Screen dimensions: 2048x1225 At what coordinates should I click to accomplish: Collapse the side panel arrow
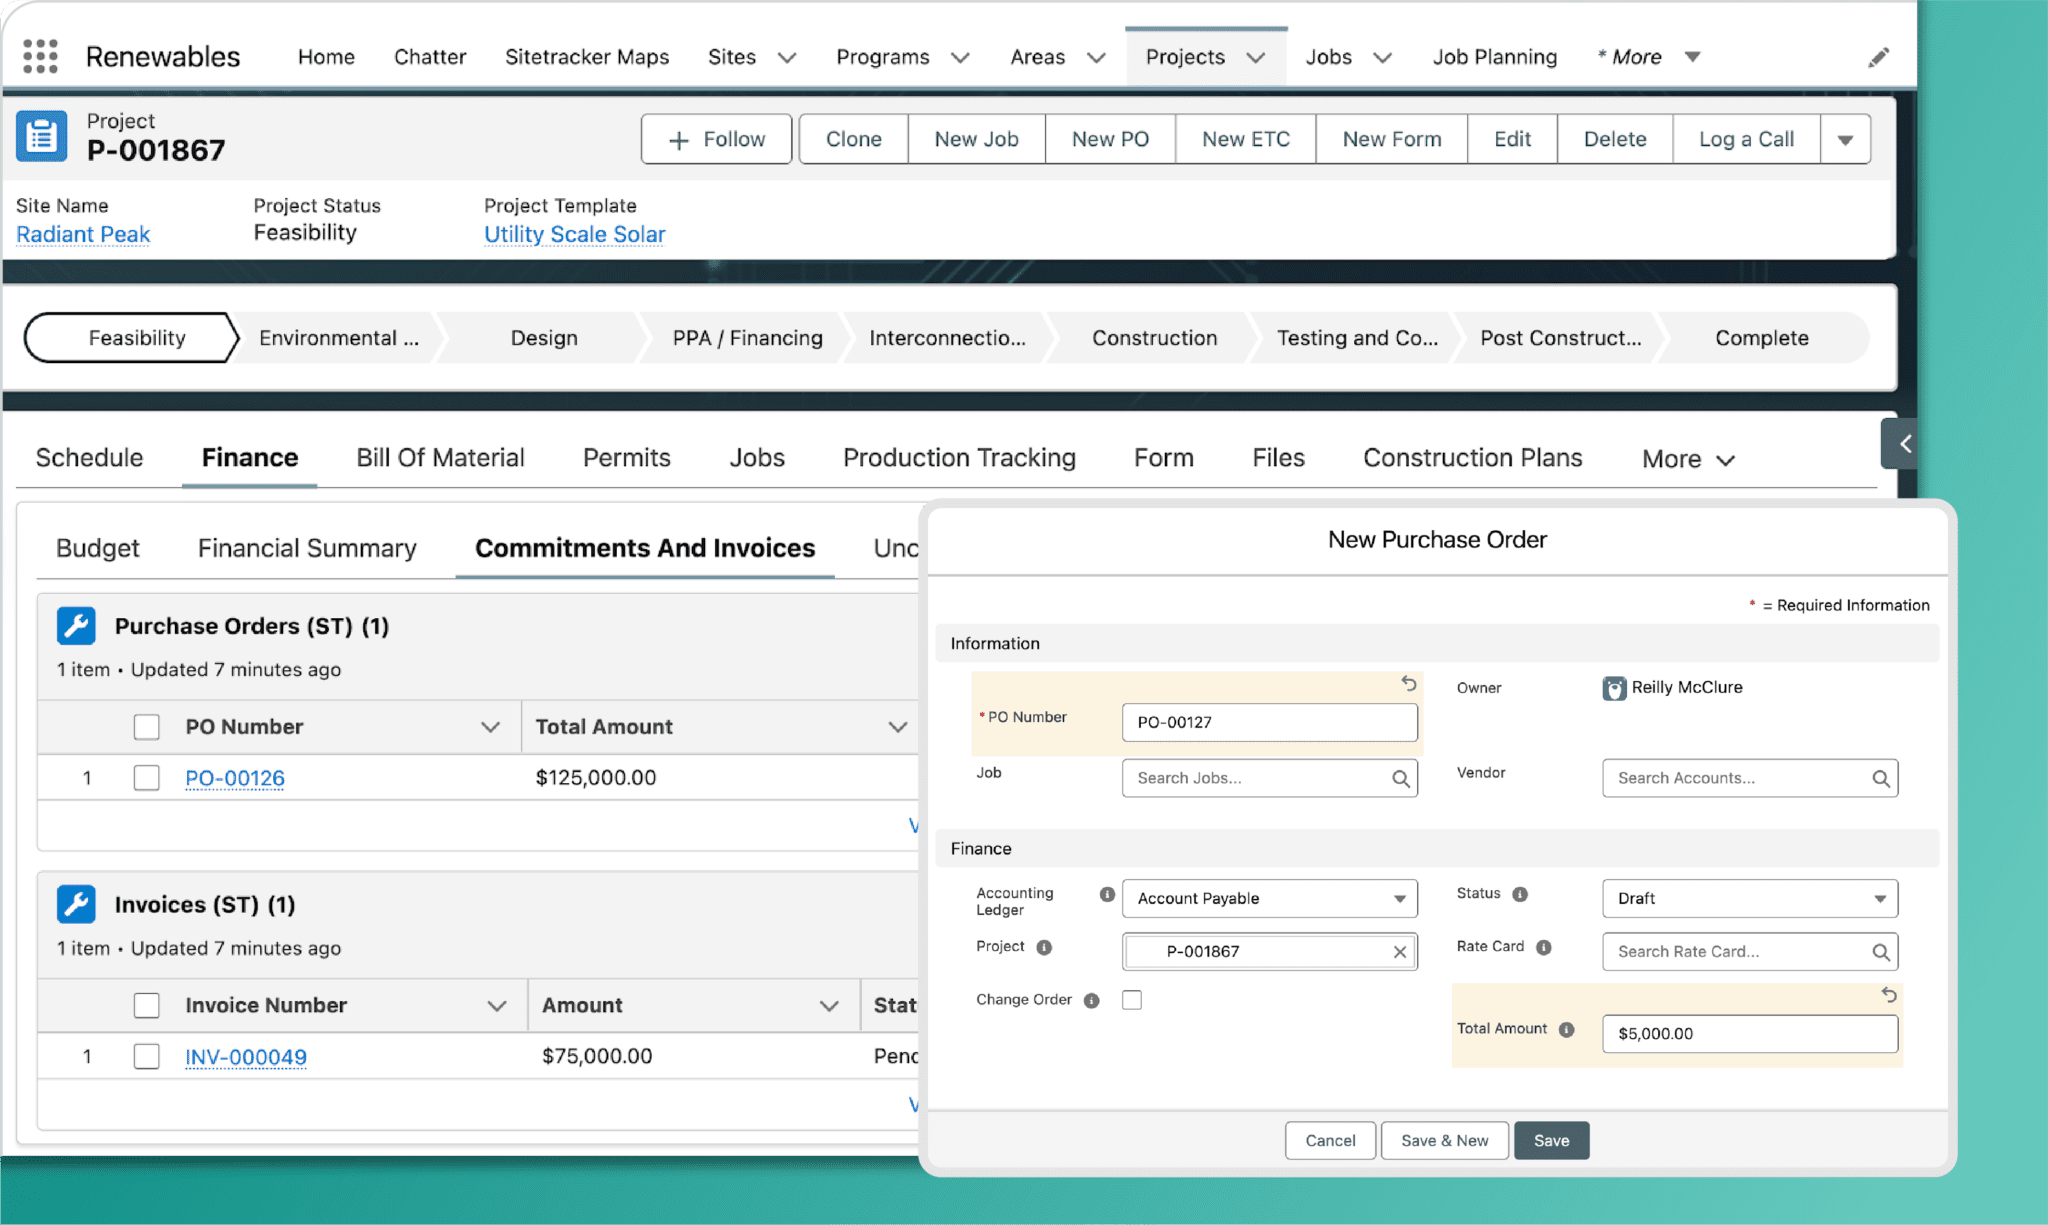(1901, 444)
